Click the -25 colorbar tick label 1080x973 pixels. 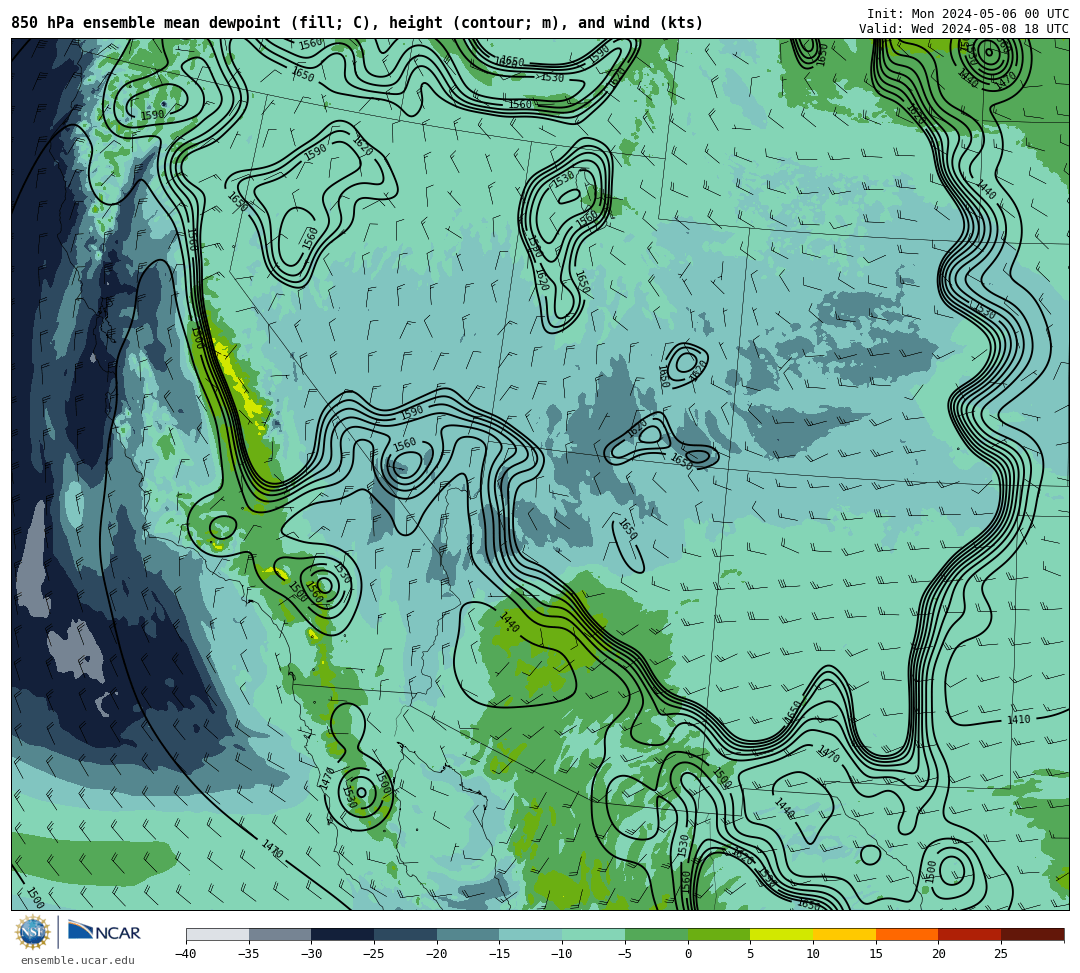[374, 954]
